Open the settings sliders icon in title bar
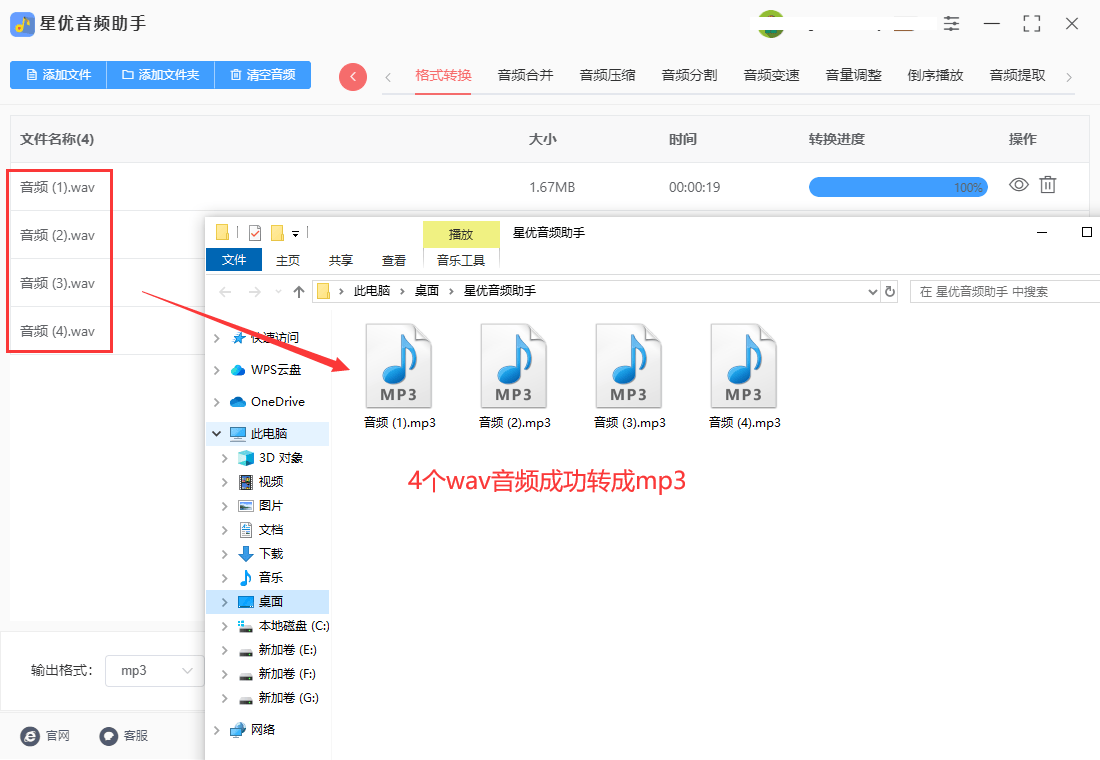 pos(951,24)
